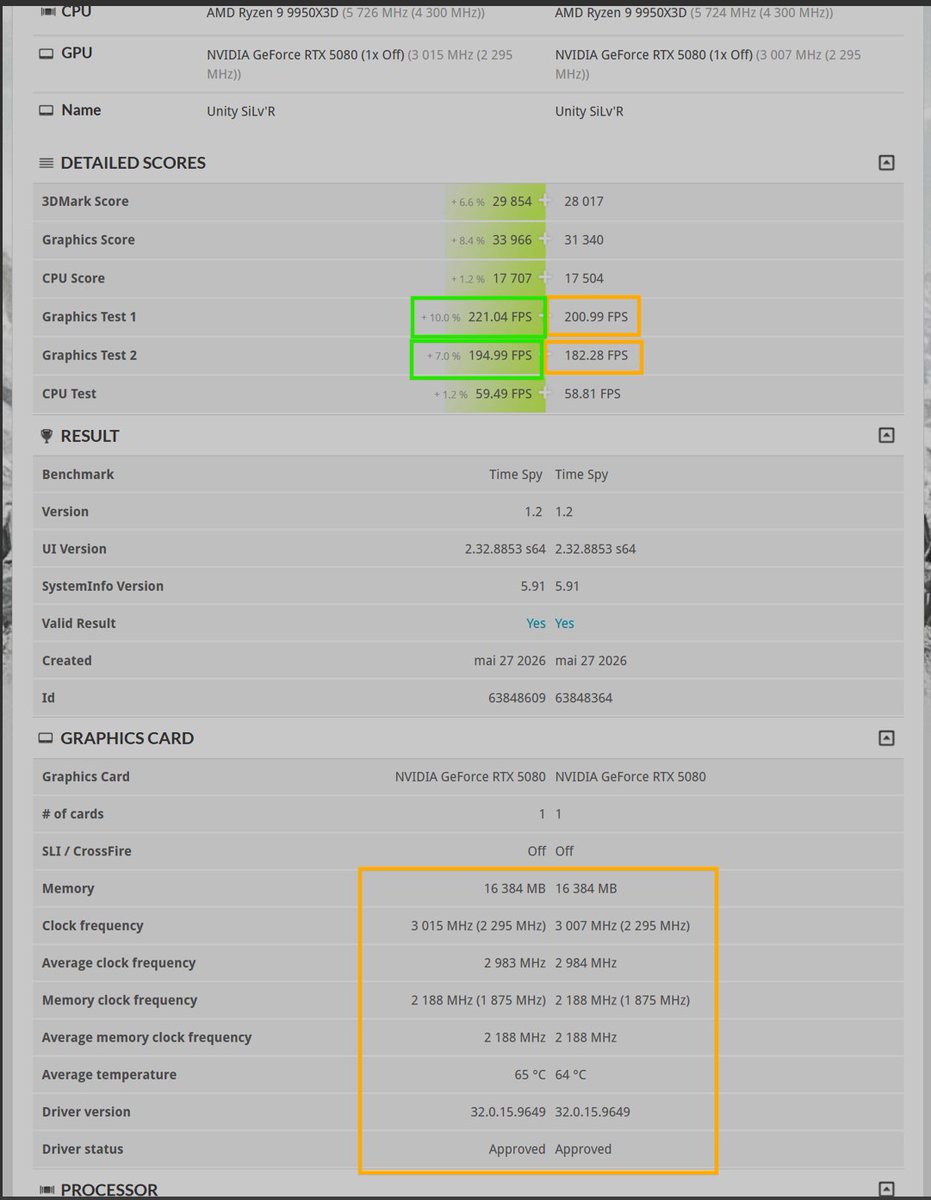Click the 'Average clock frequency' row label
Screen dimensions: 931x1200
[x=119, y=963]
